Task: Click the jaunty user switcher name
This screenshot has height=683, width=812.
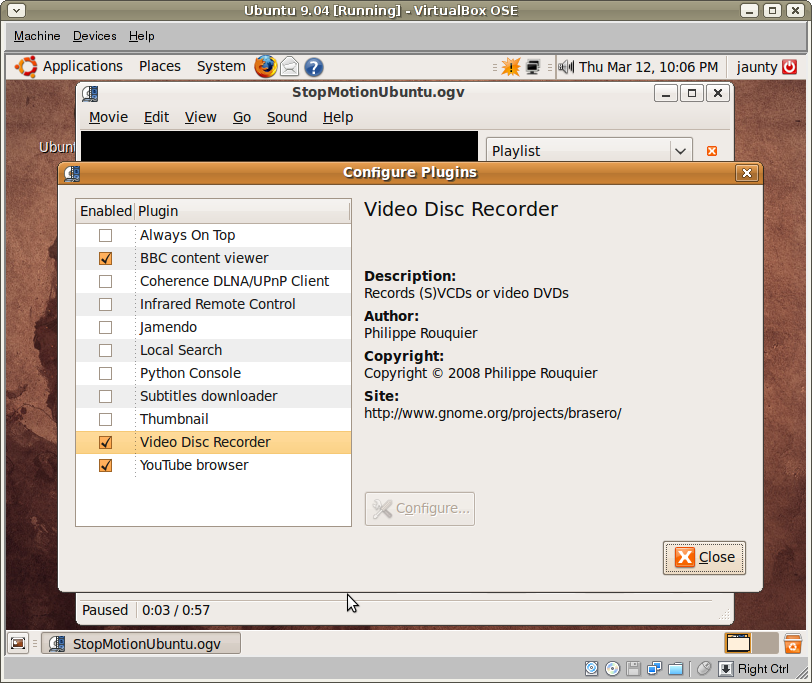Action: click(757, 67)
